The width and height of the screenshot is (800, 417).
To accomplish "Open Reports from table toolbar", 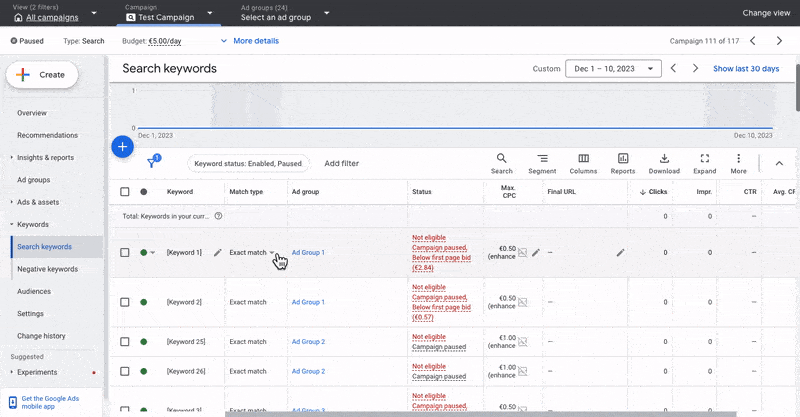I will pyautogui.click(x=623, y=163).
